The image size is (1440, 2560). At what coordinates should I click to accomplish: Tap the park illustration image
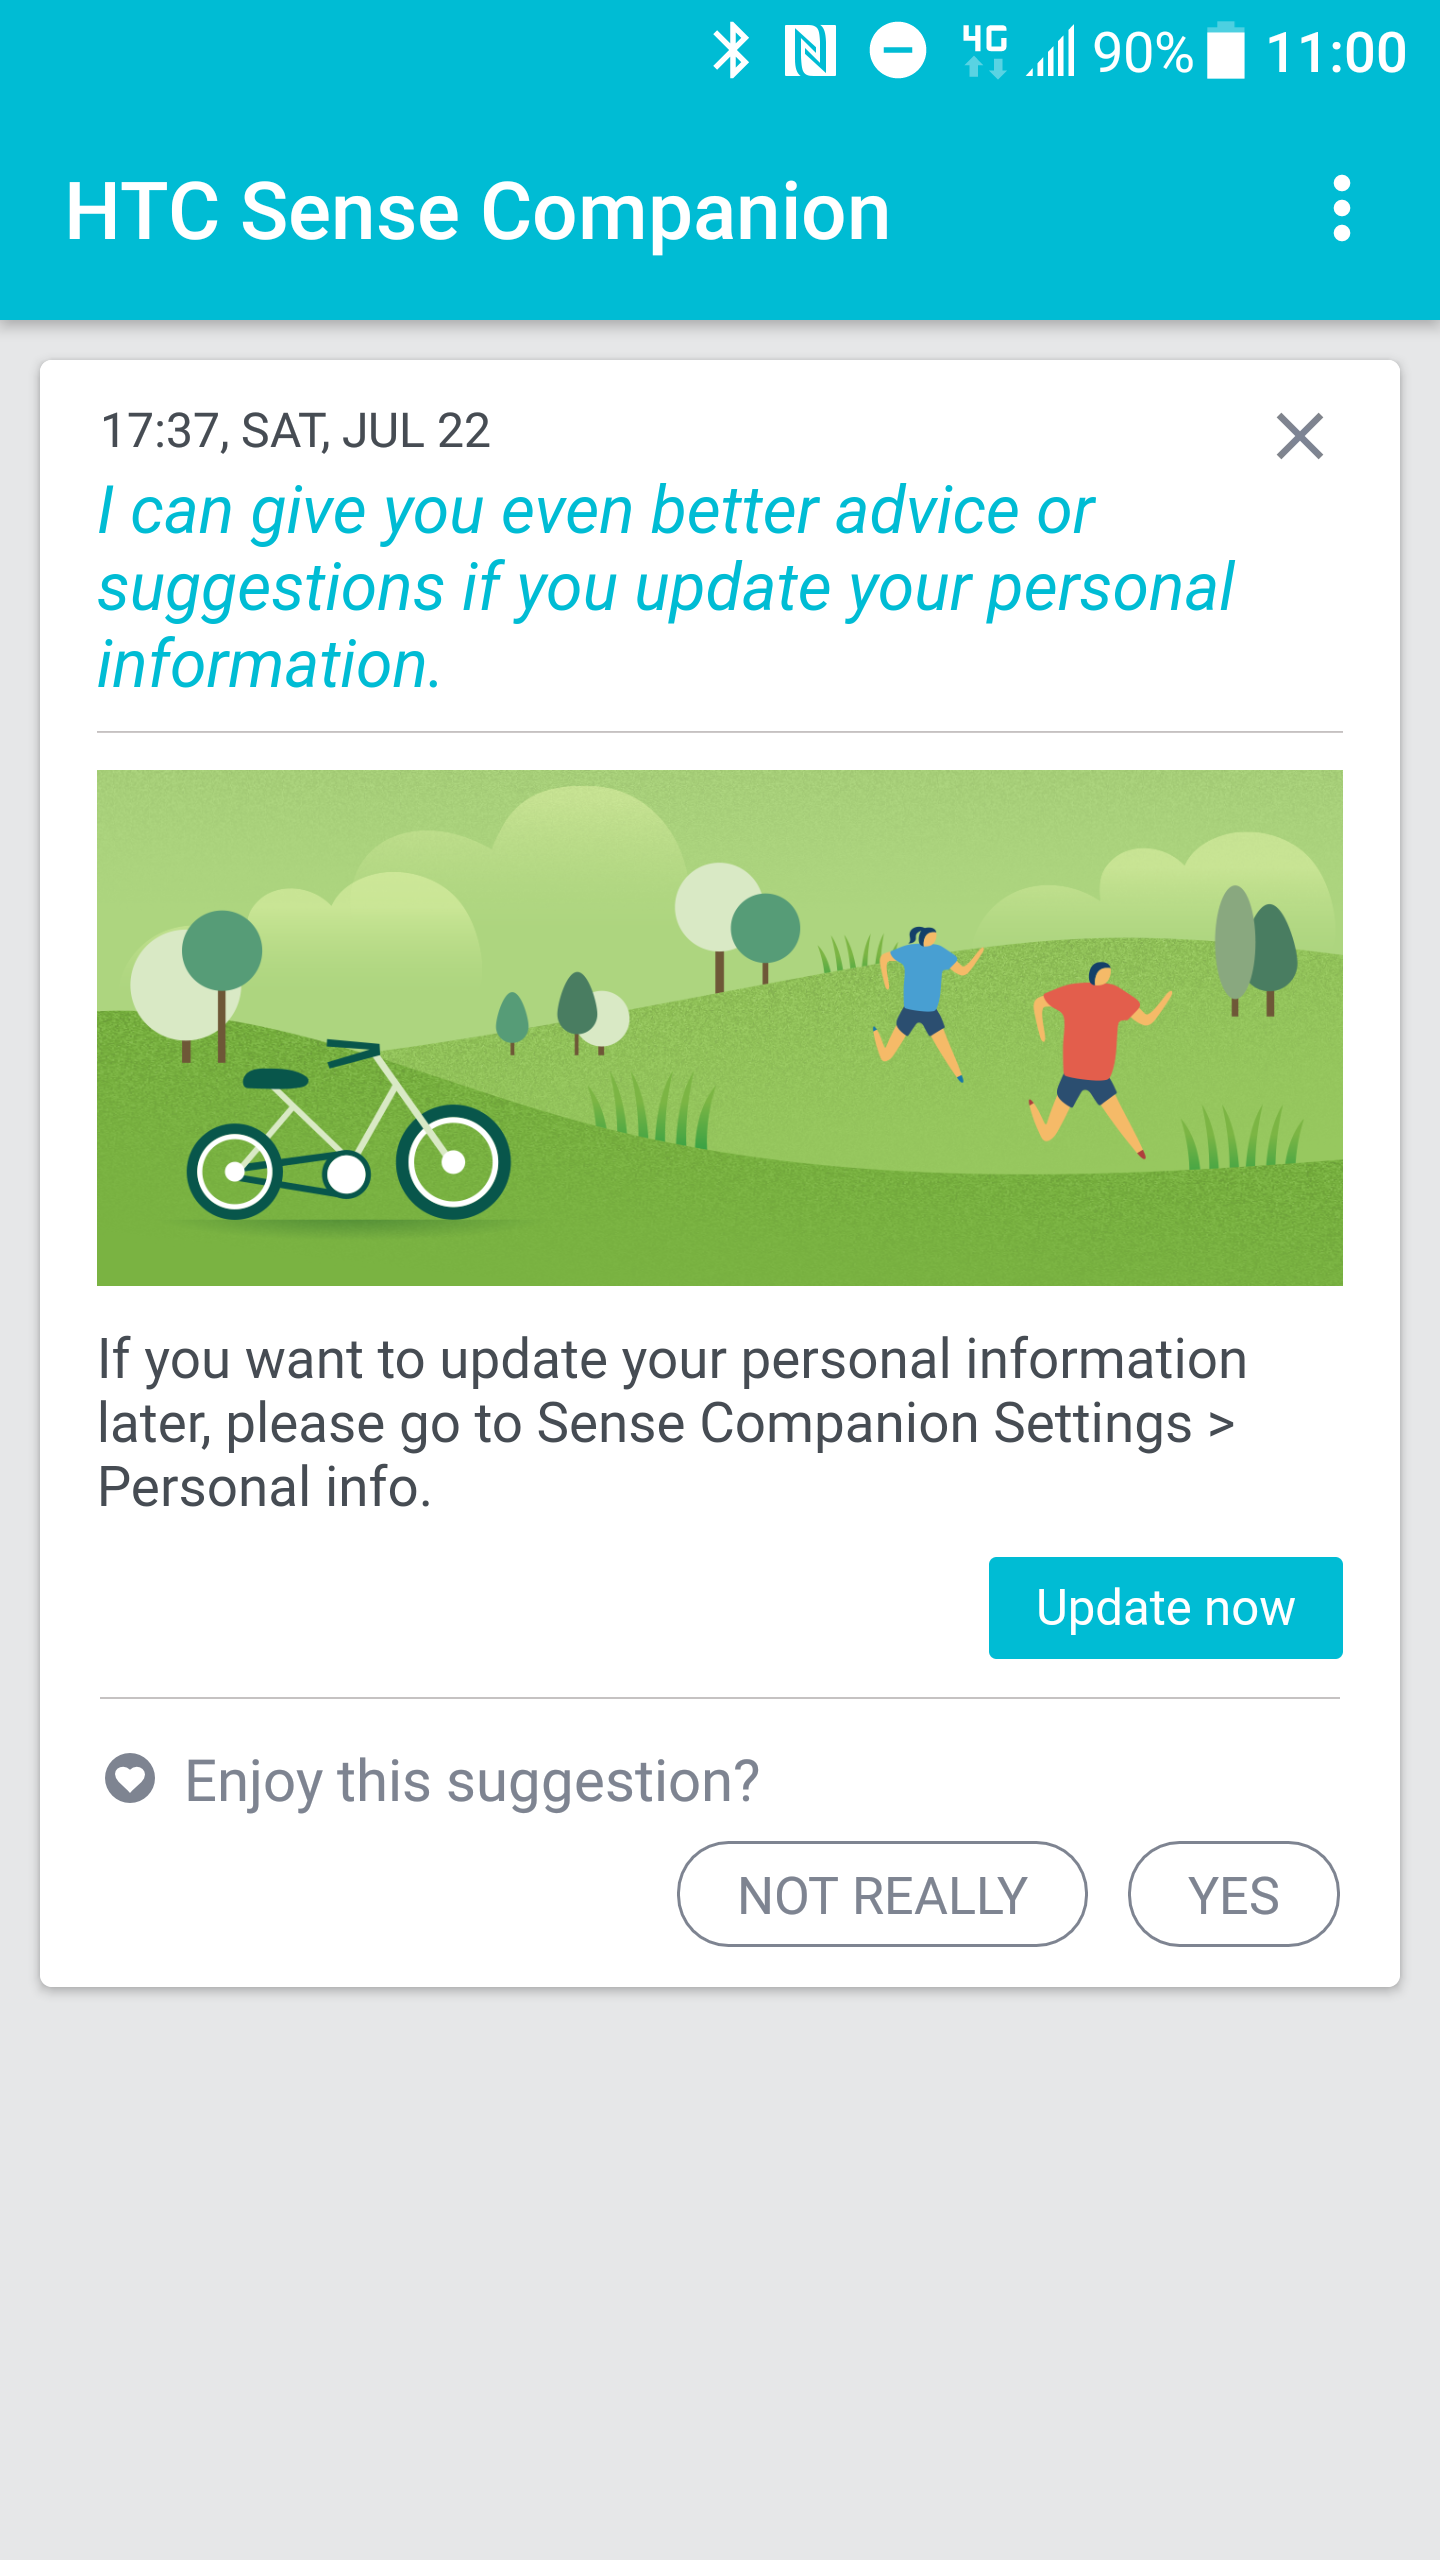(x=720, y=1028)
